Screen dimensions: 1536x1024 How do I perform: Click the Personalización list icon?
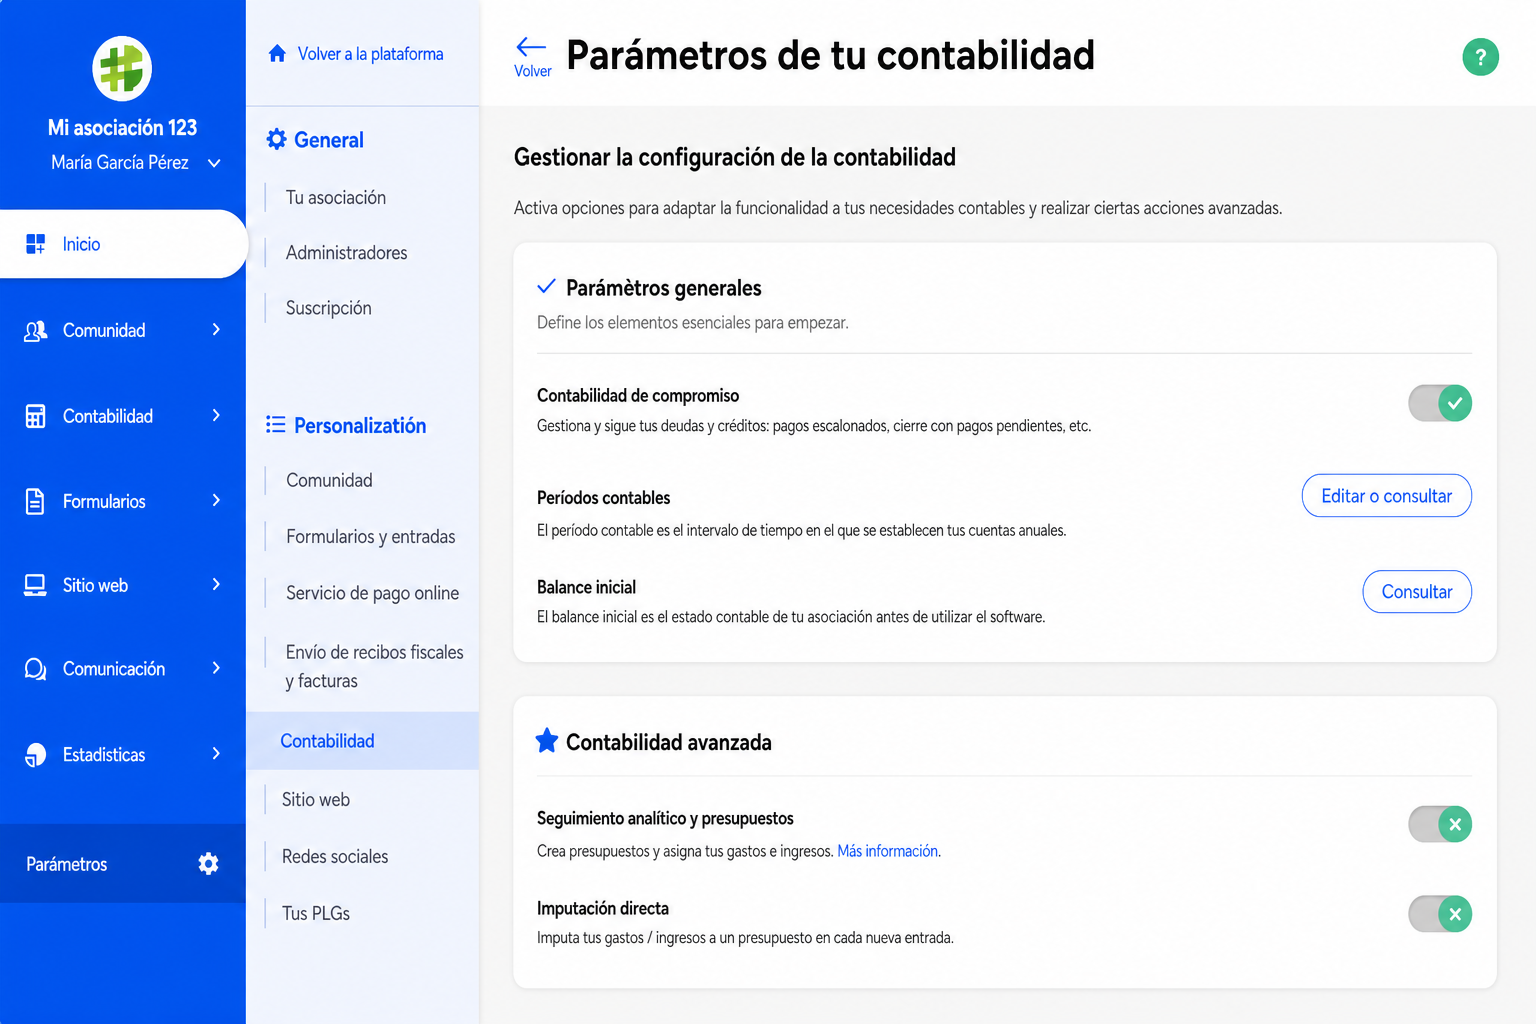point(276,425)
